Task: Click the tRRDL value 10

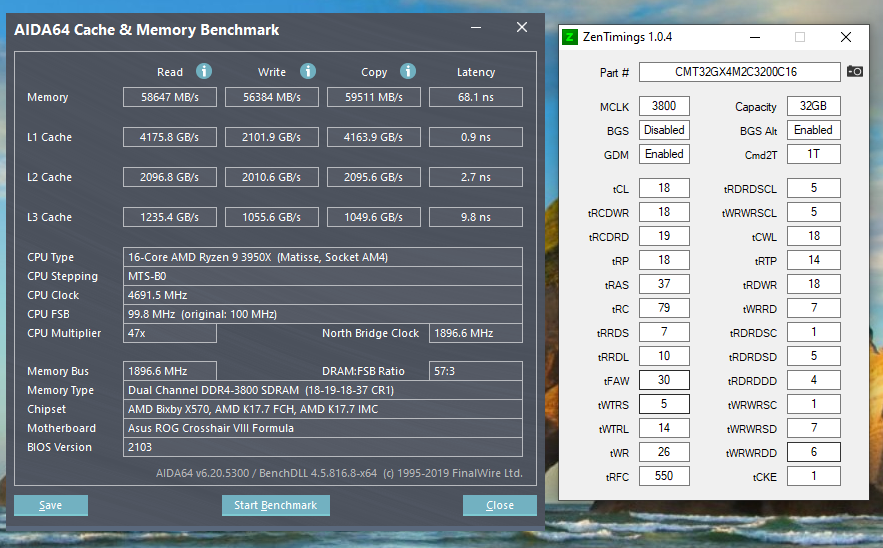Action: (664, 356)
